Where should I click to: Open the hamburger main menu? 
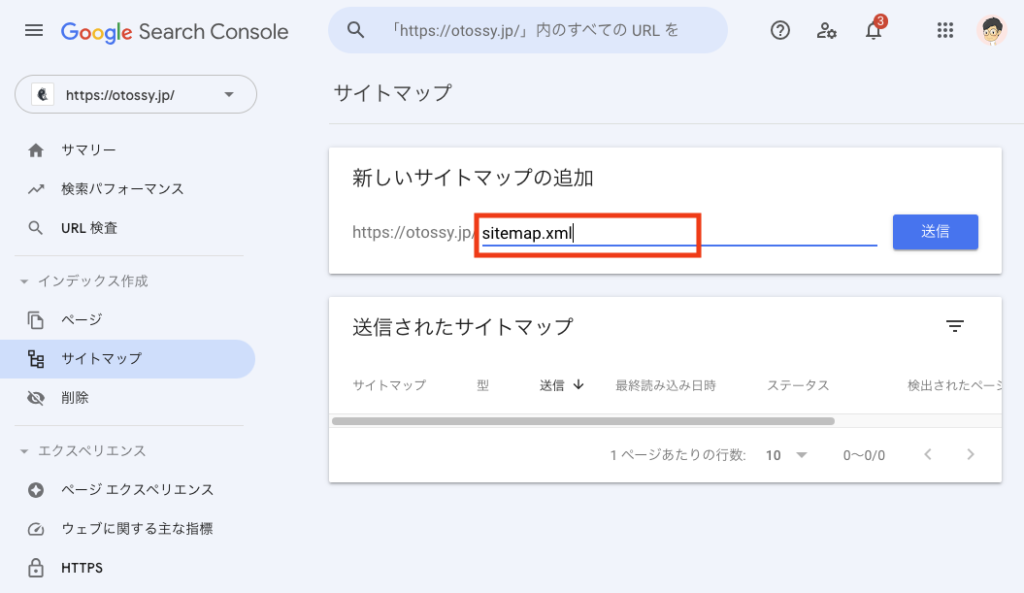[34, 31]
